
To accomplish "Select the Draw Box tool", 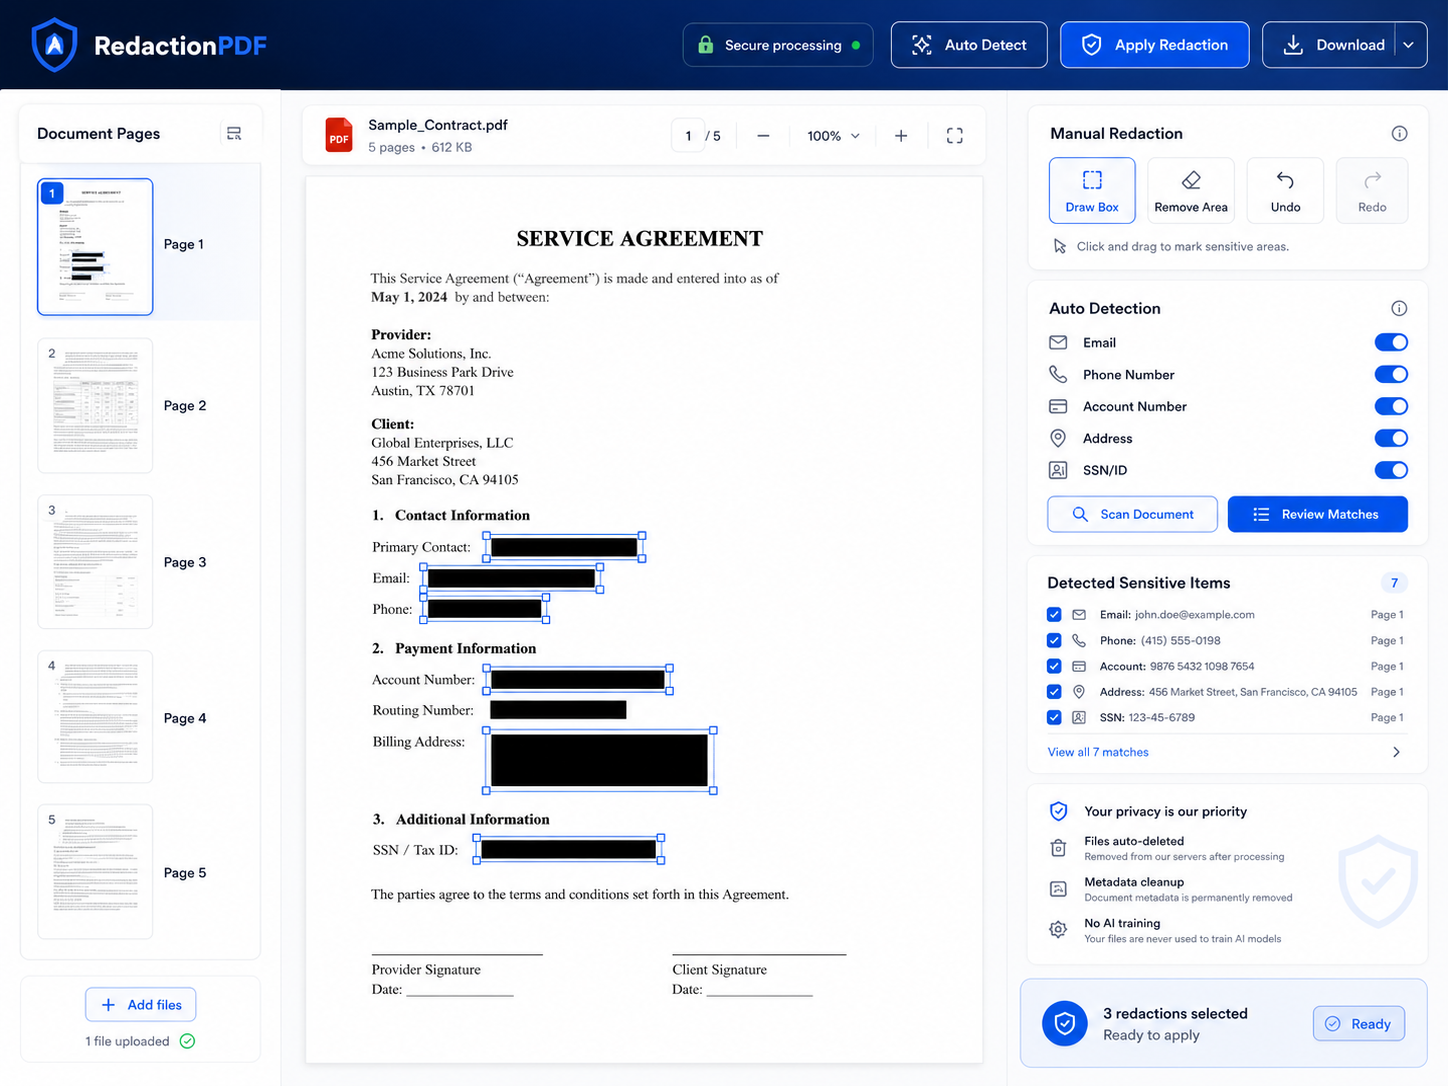I will pyautogui.click(x=1092, y=190).
